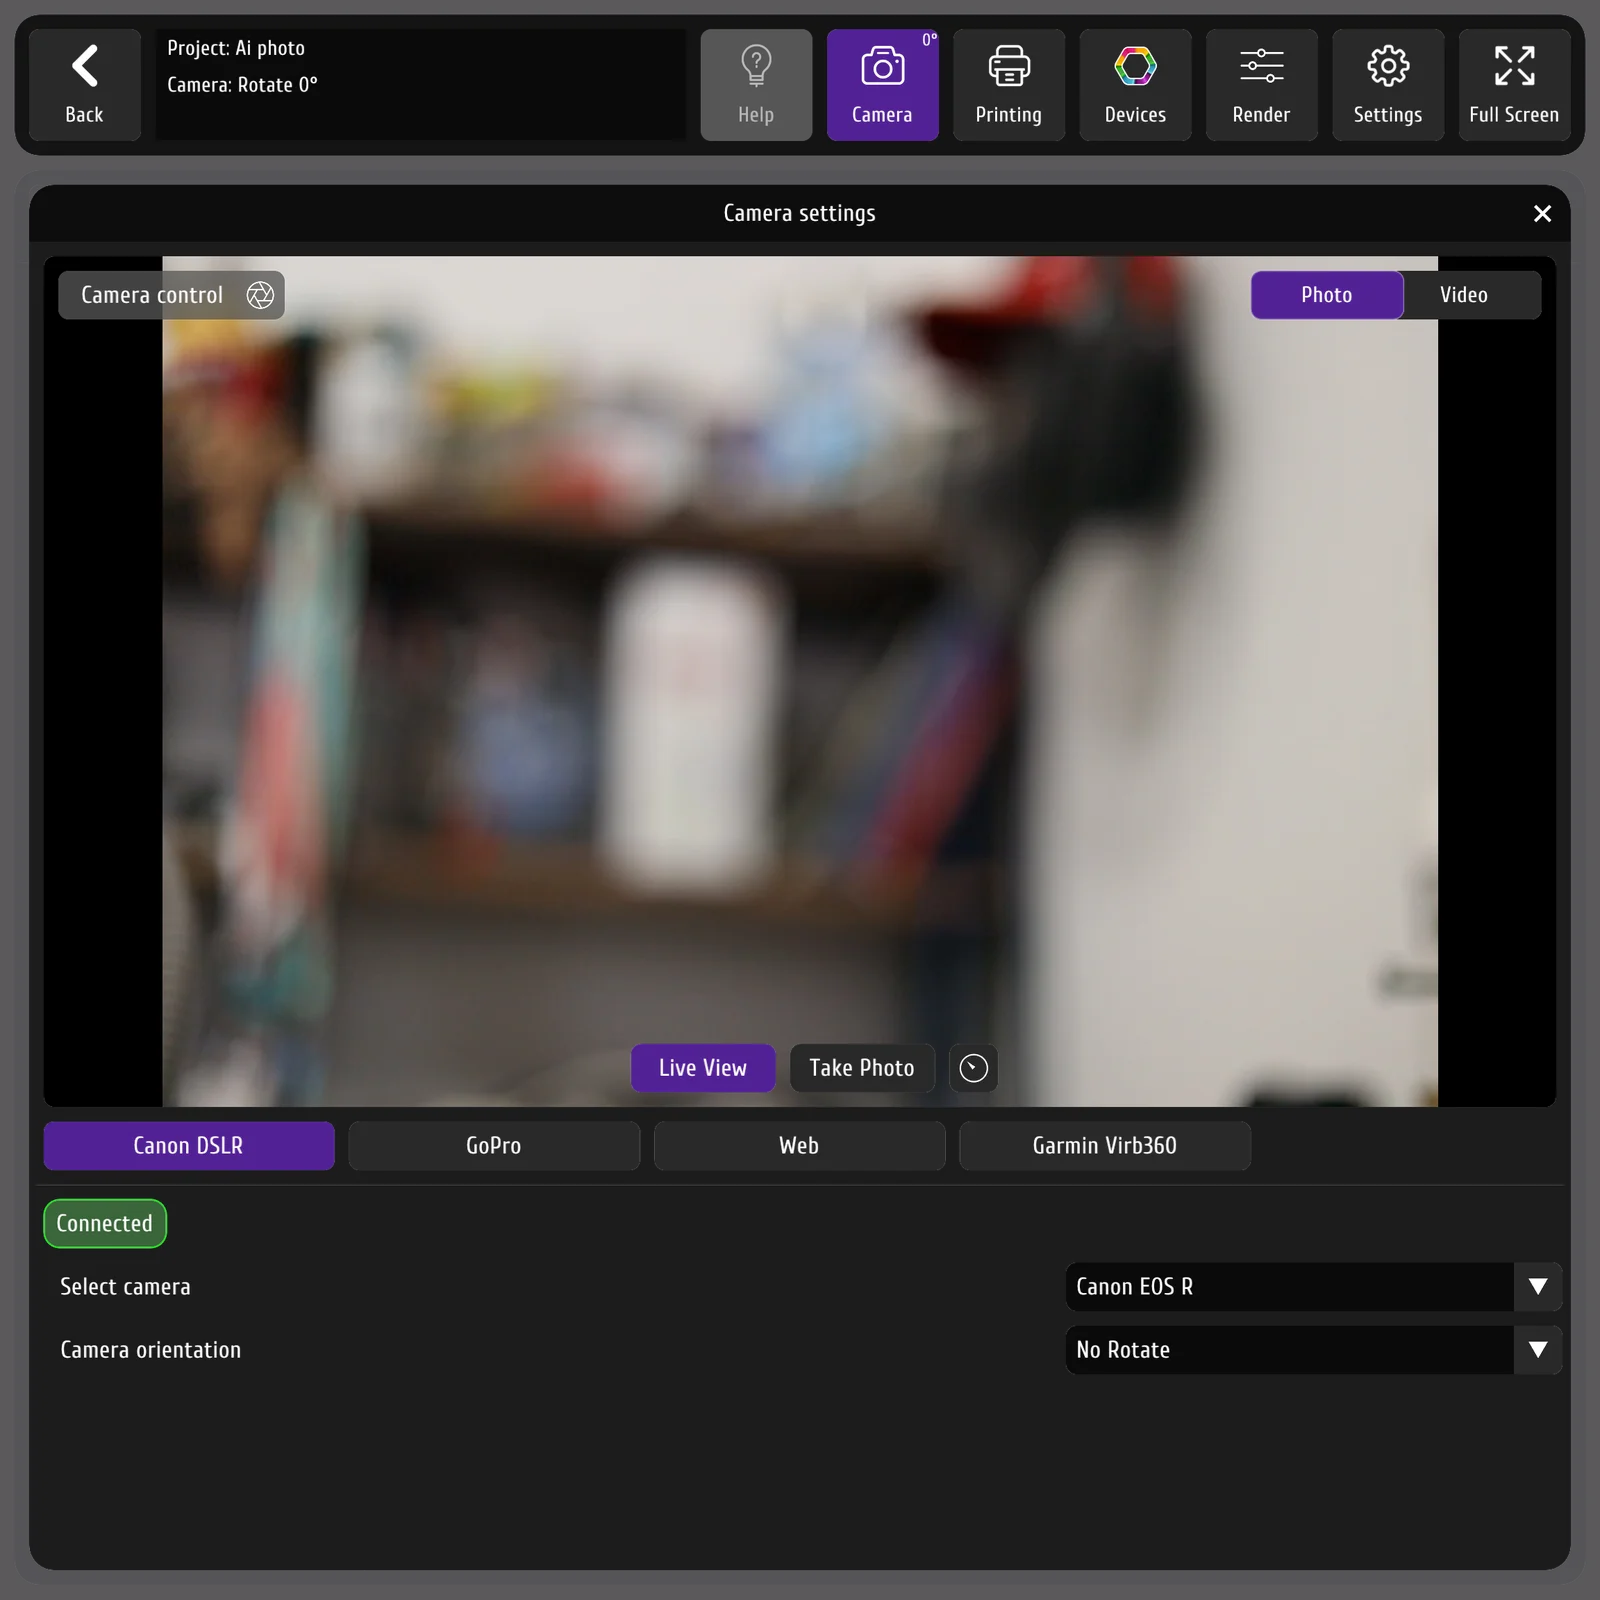
Task: Click the Take Photo button
Action: coord(862,1068)
